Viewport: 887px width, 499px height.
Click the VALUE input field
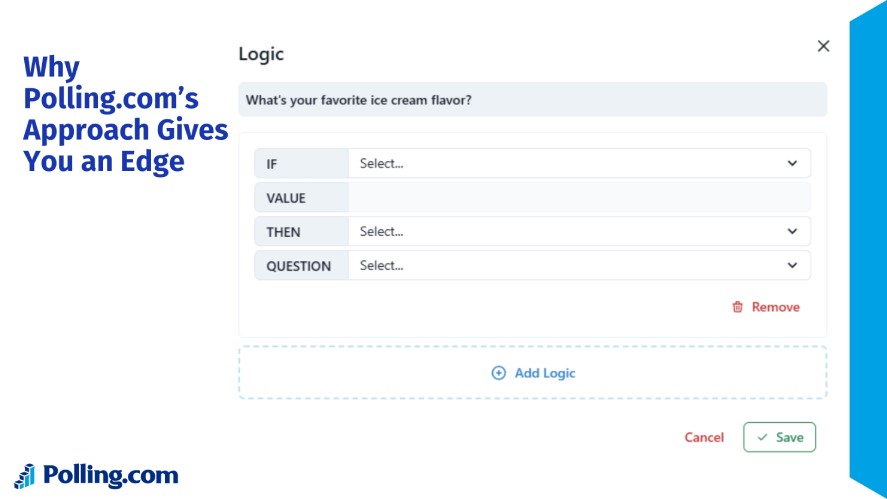579,197
